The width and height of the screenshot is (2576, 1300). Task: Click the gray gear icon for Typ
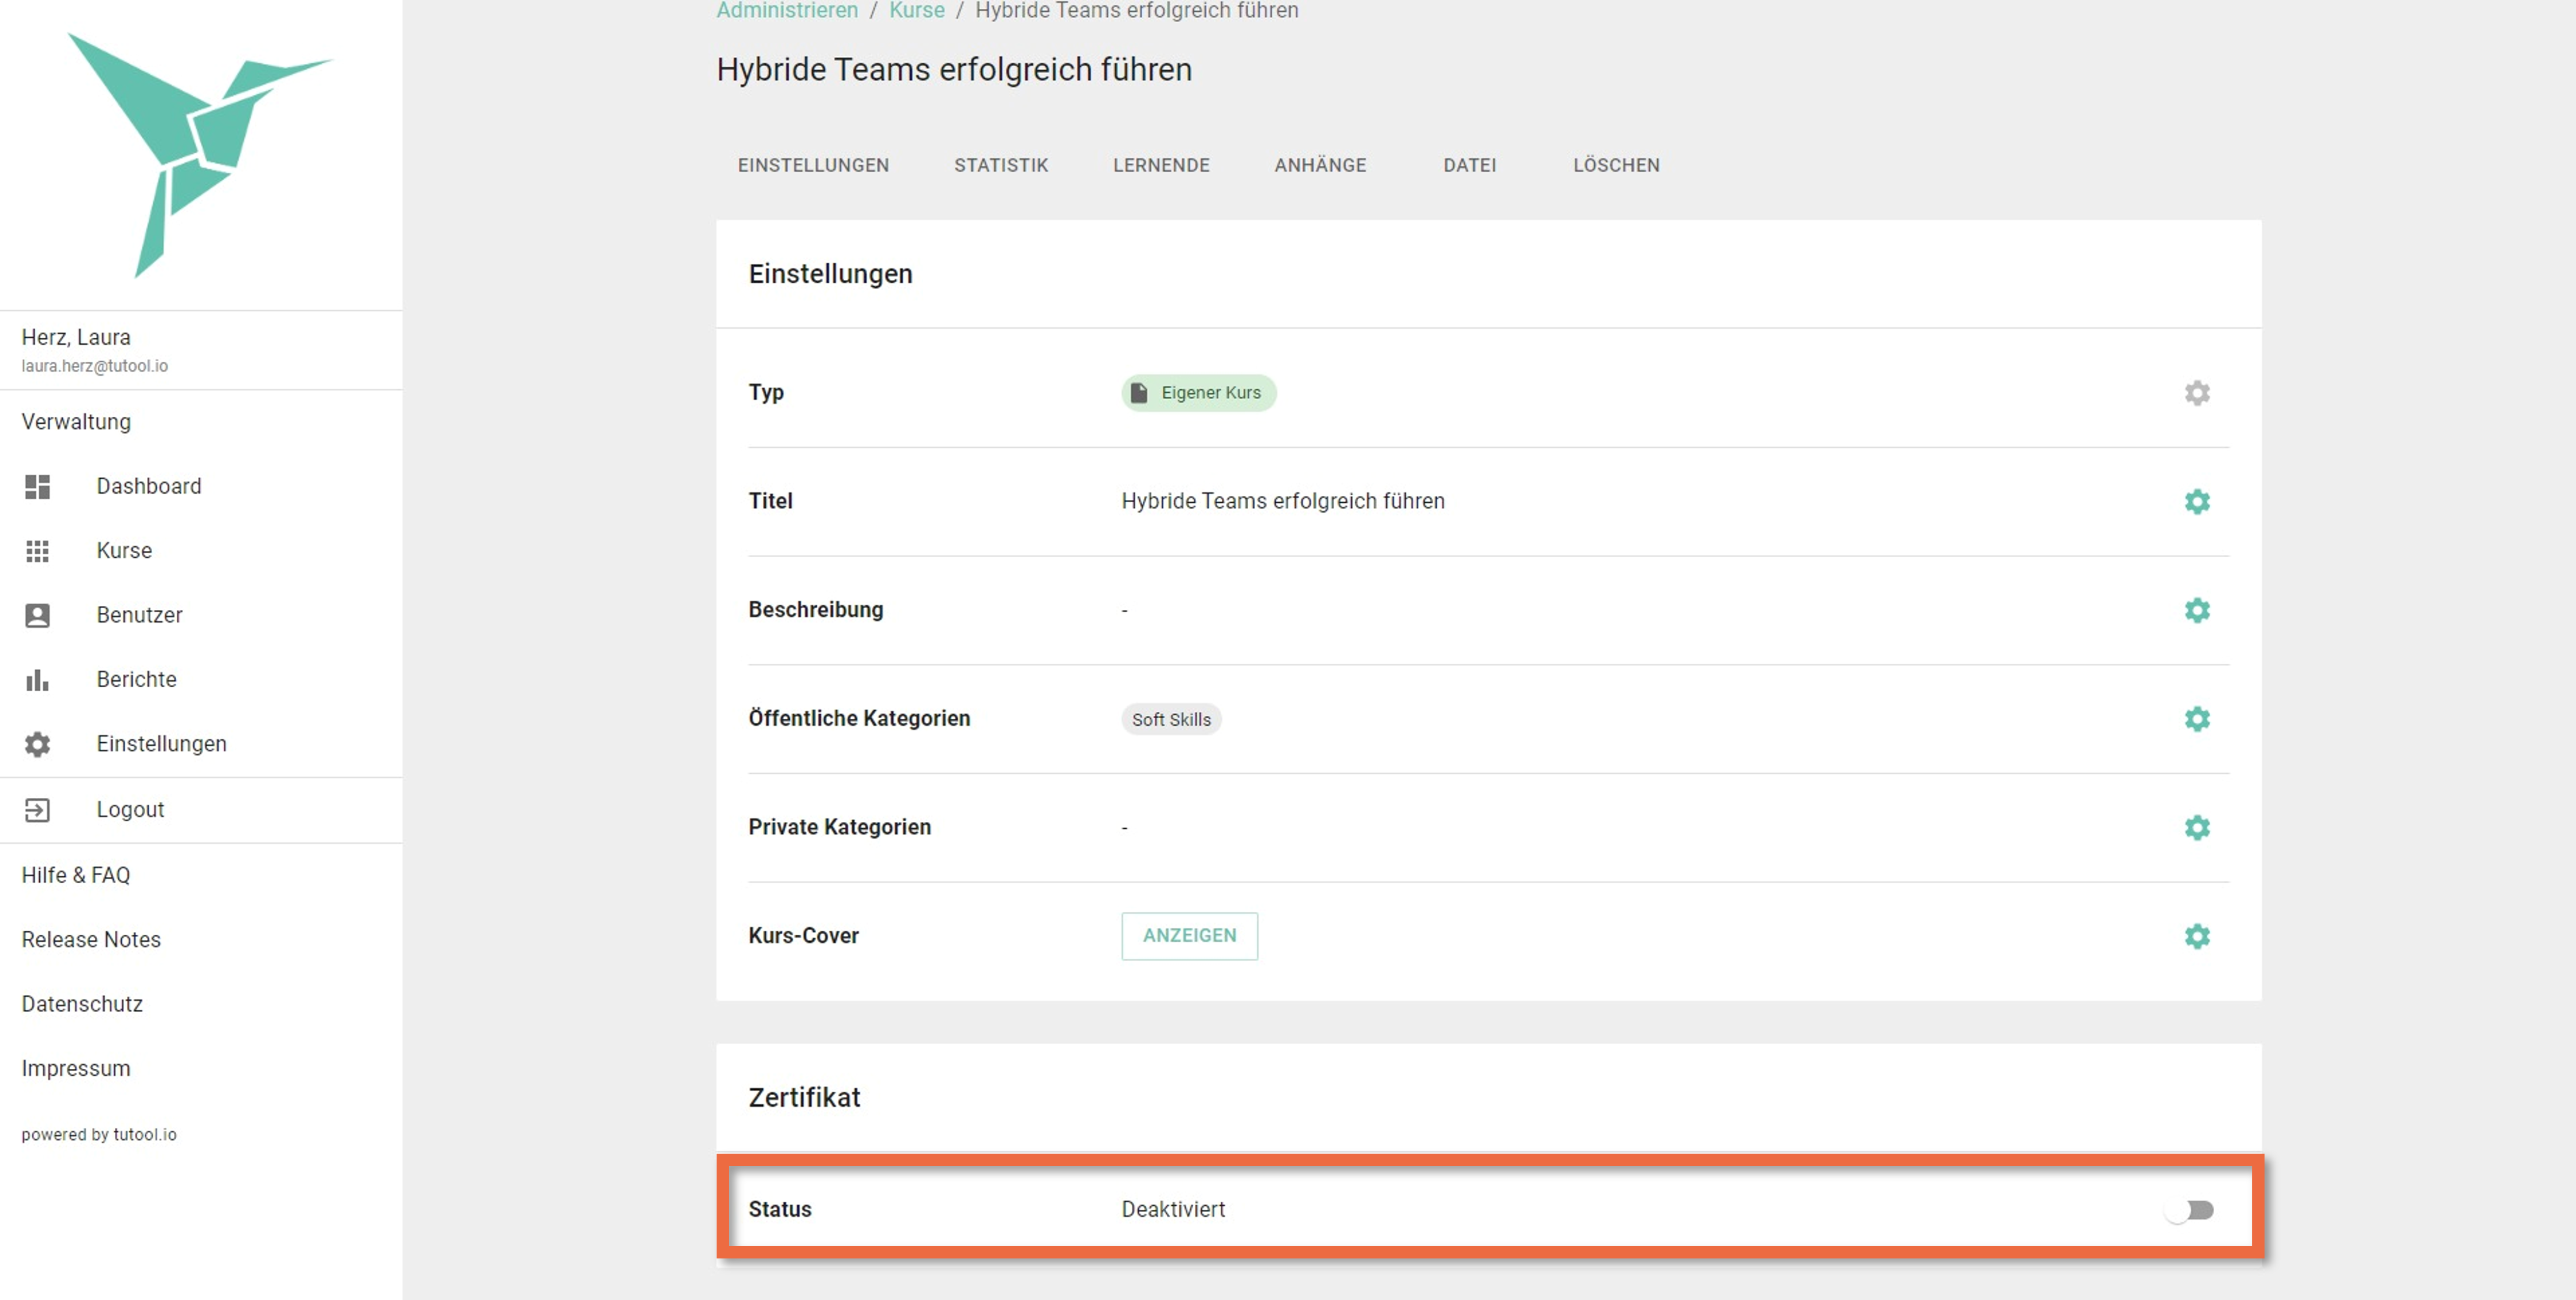click(x=2196, y=393)
